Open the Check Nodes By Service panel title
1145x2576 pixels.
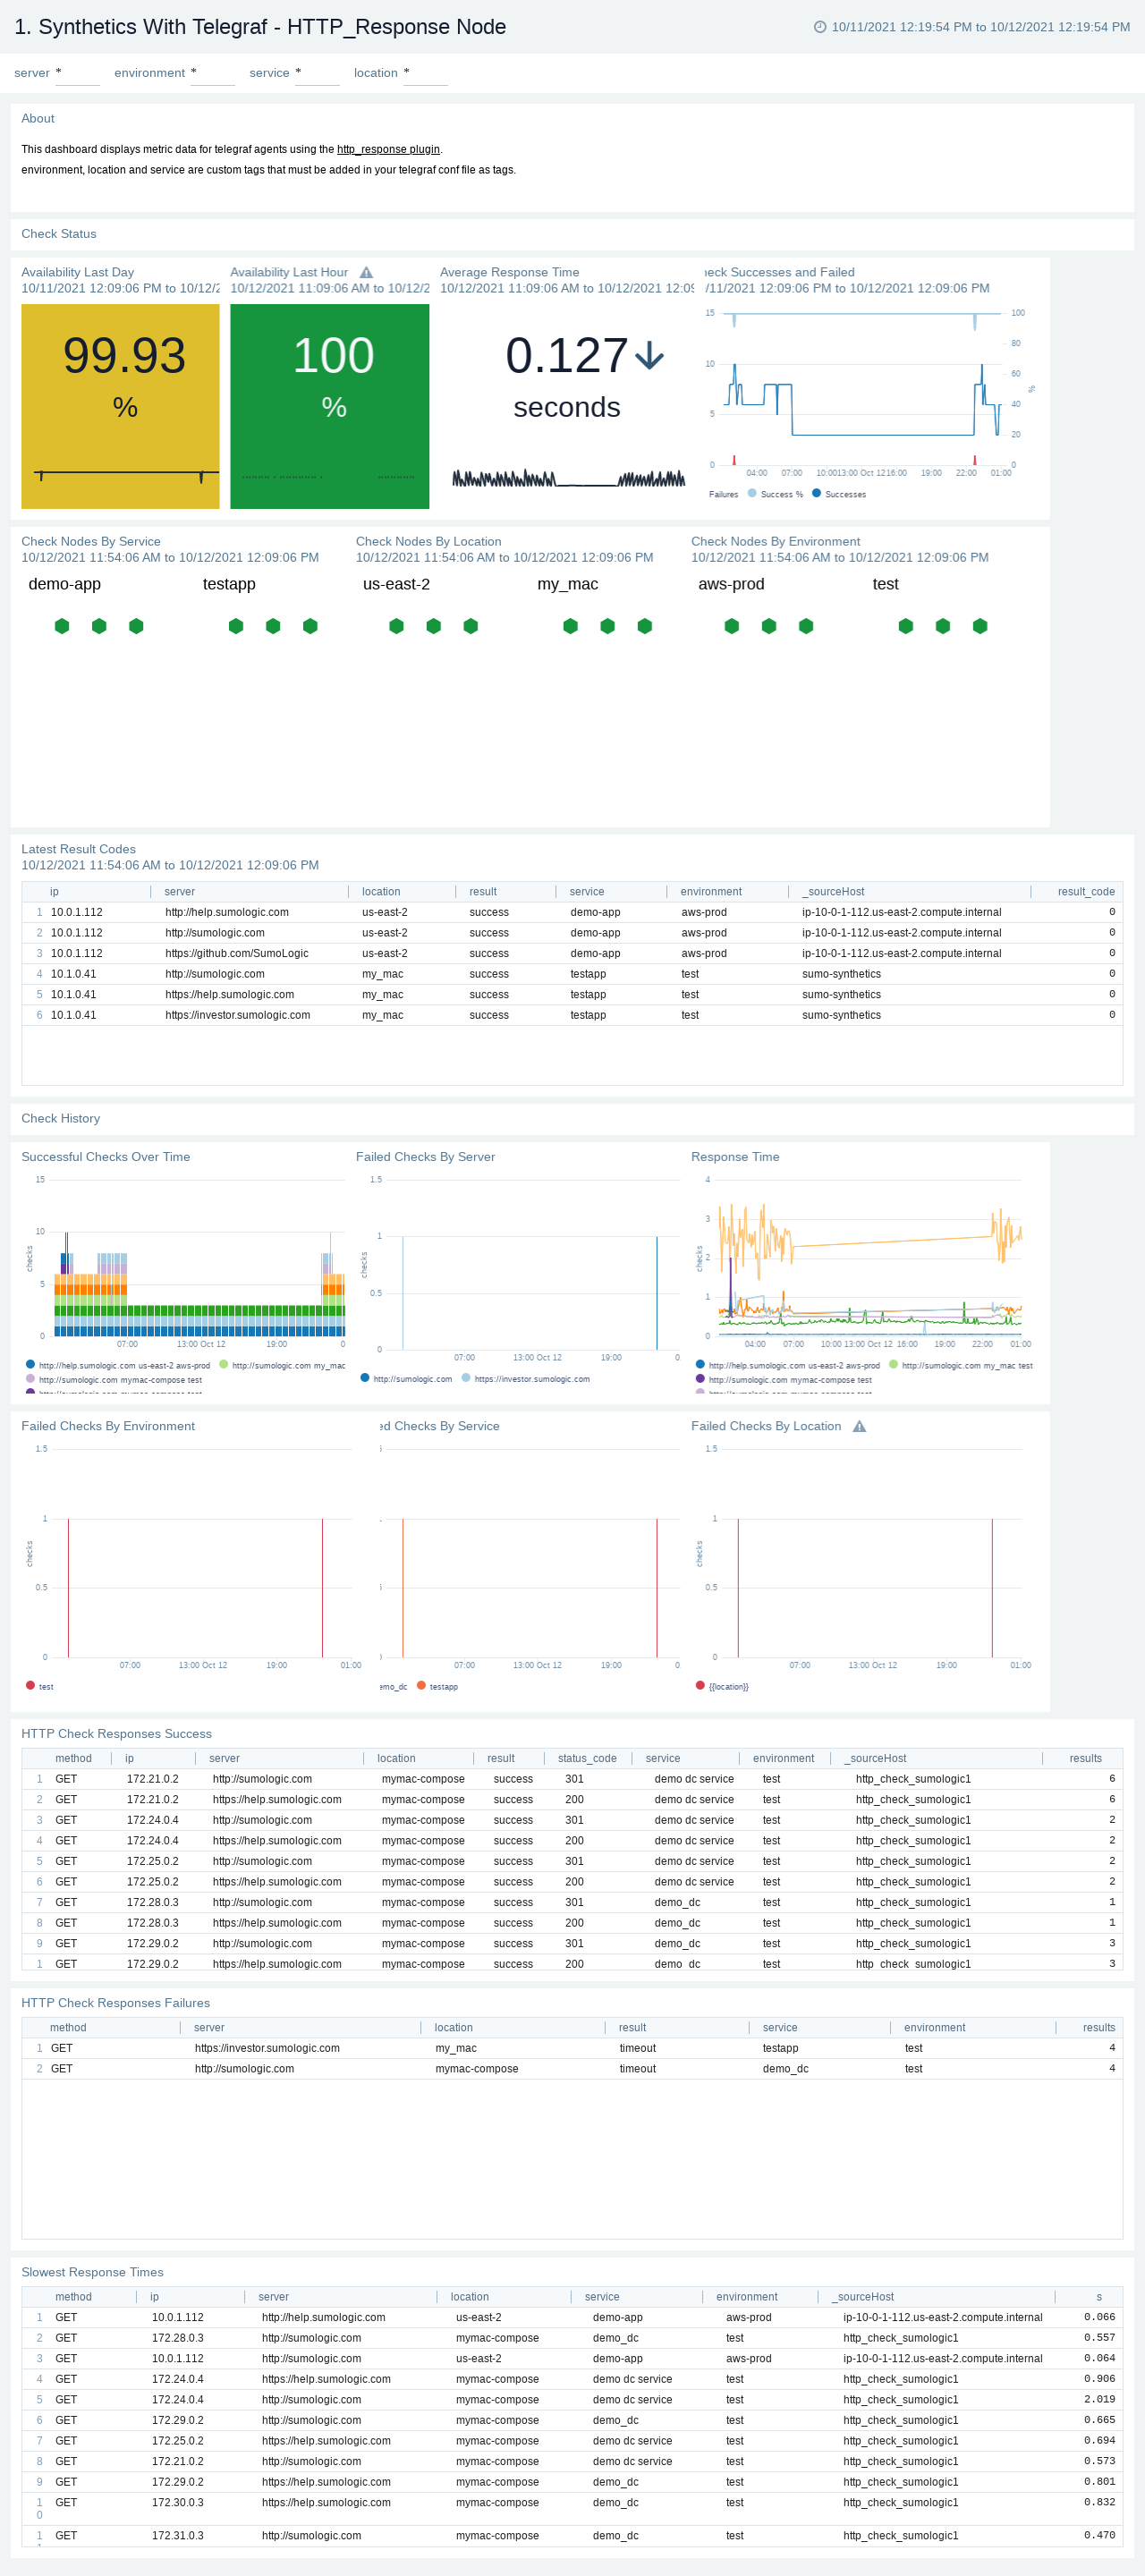pyautogui.click(x=91, y=541)
